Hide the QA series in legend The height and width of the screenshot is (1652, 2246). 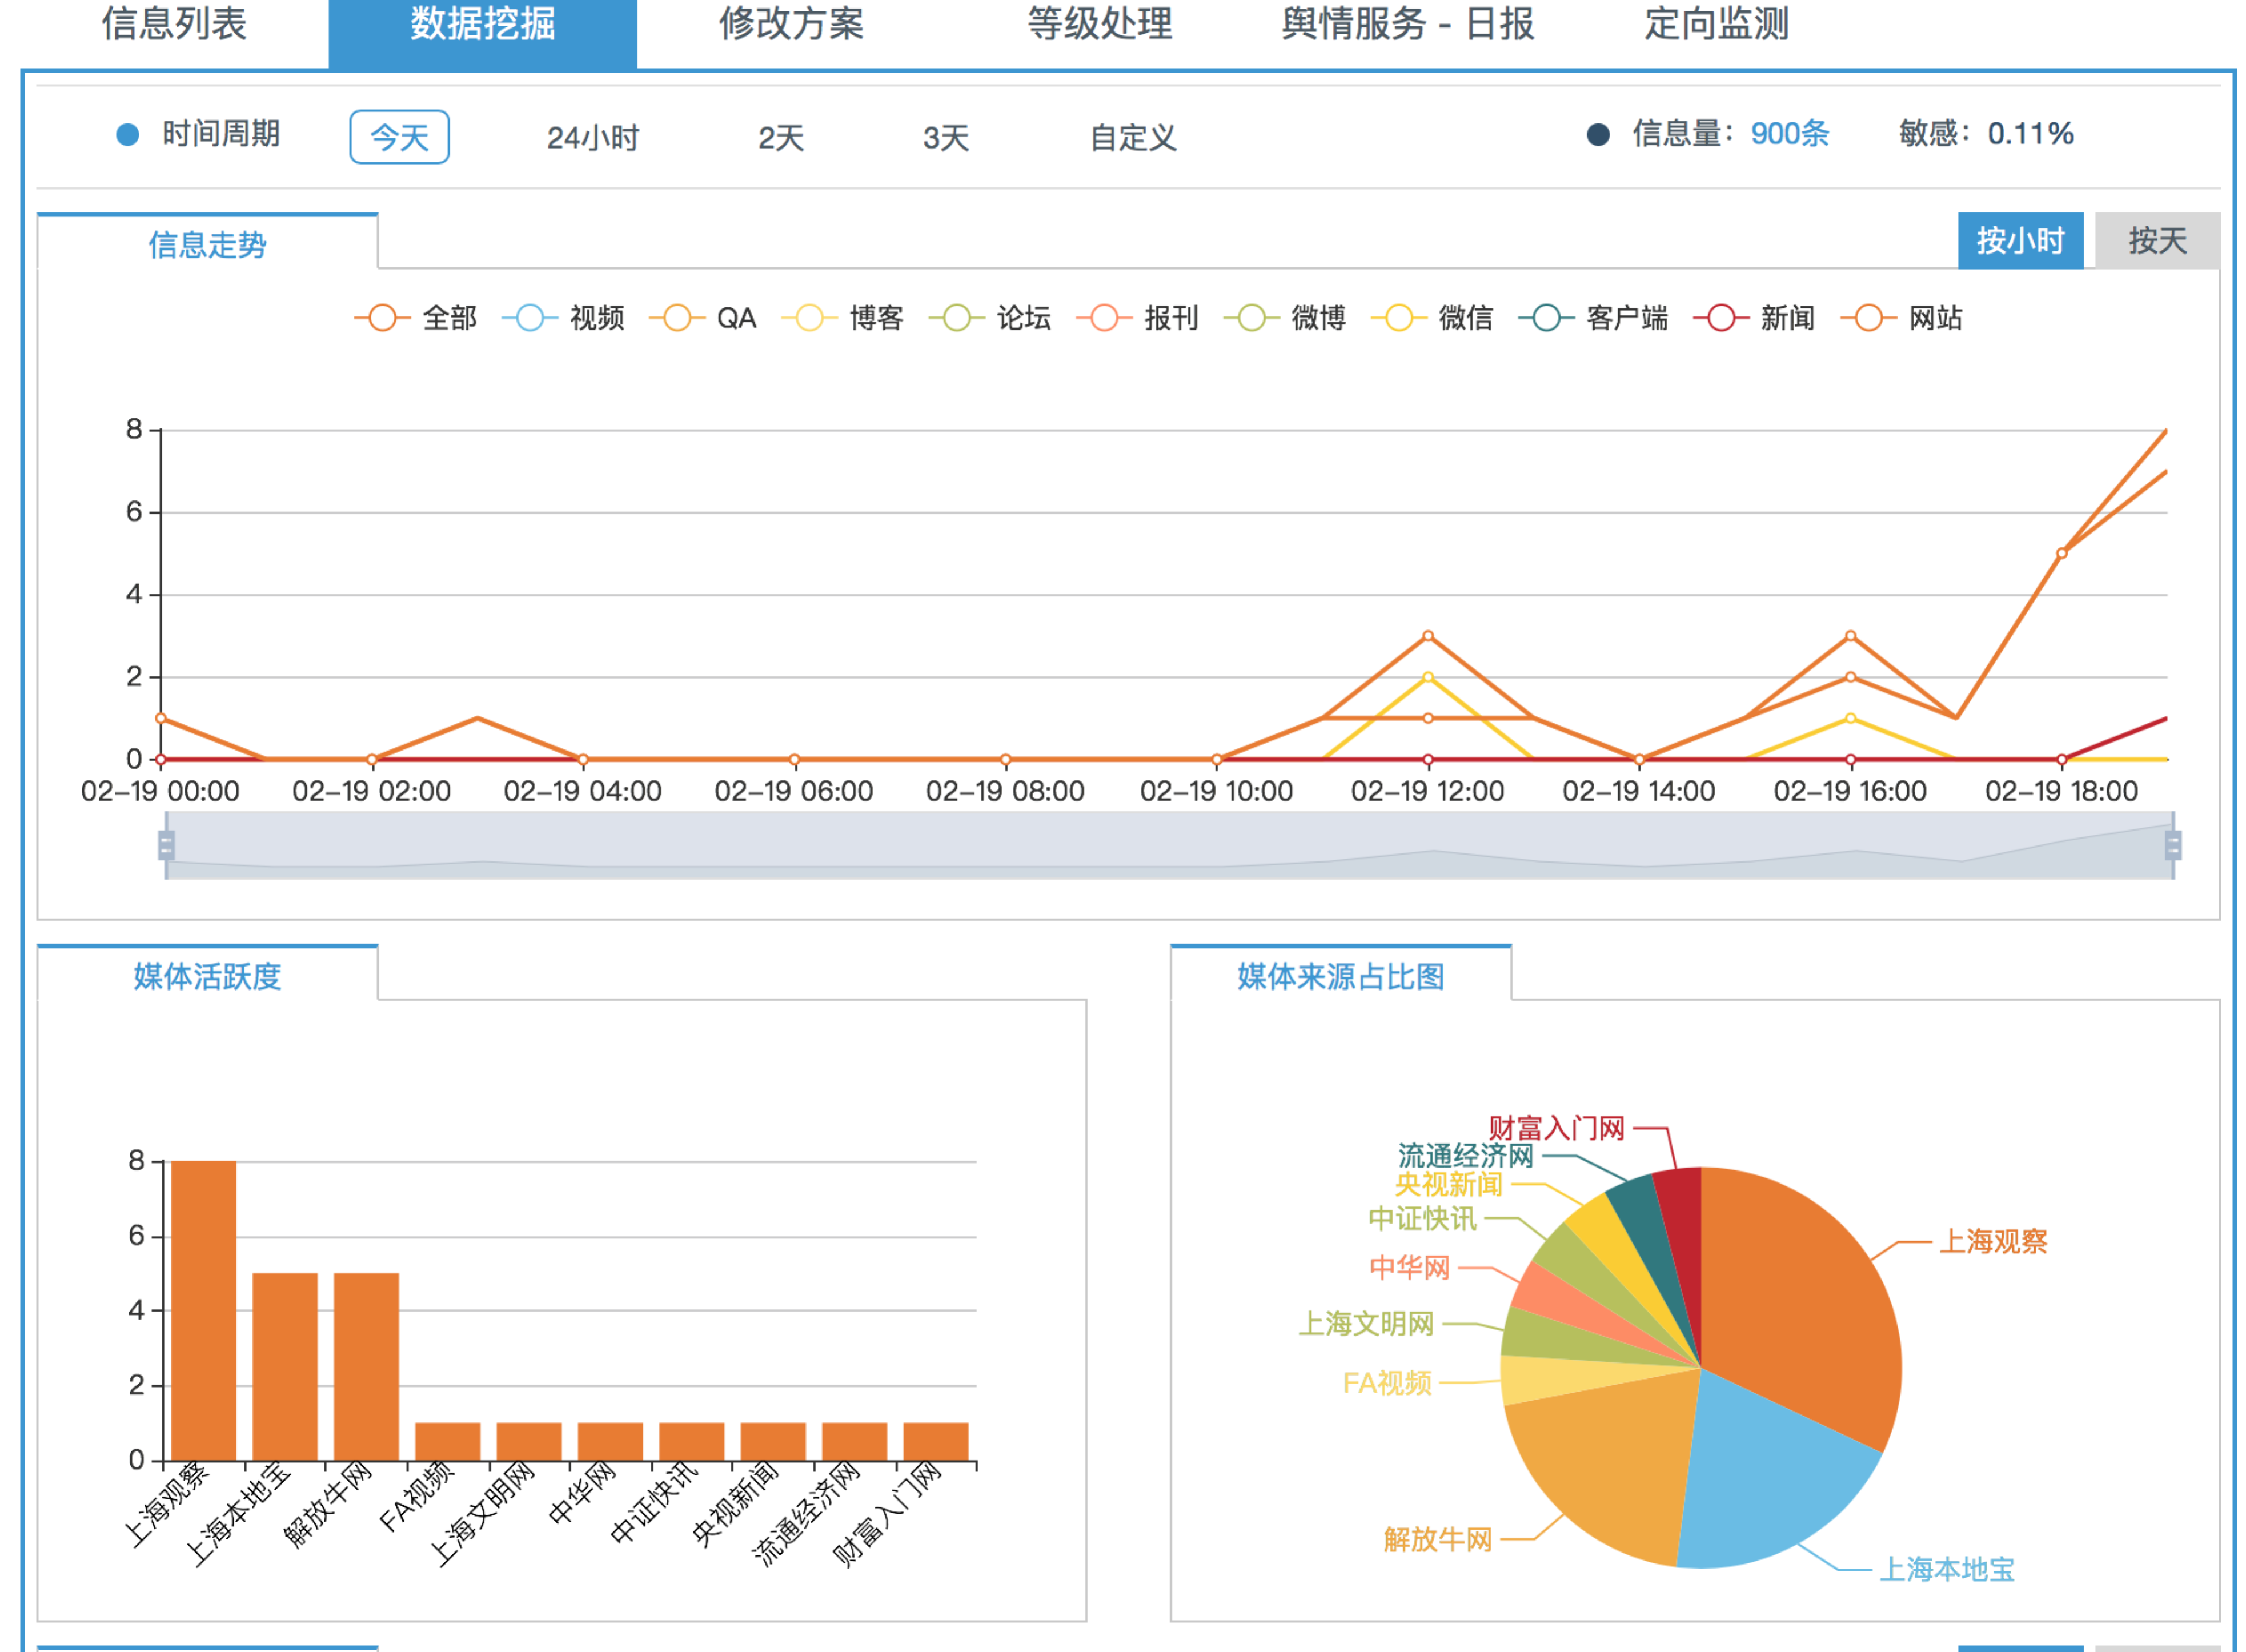point(677,318)
